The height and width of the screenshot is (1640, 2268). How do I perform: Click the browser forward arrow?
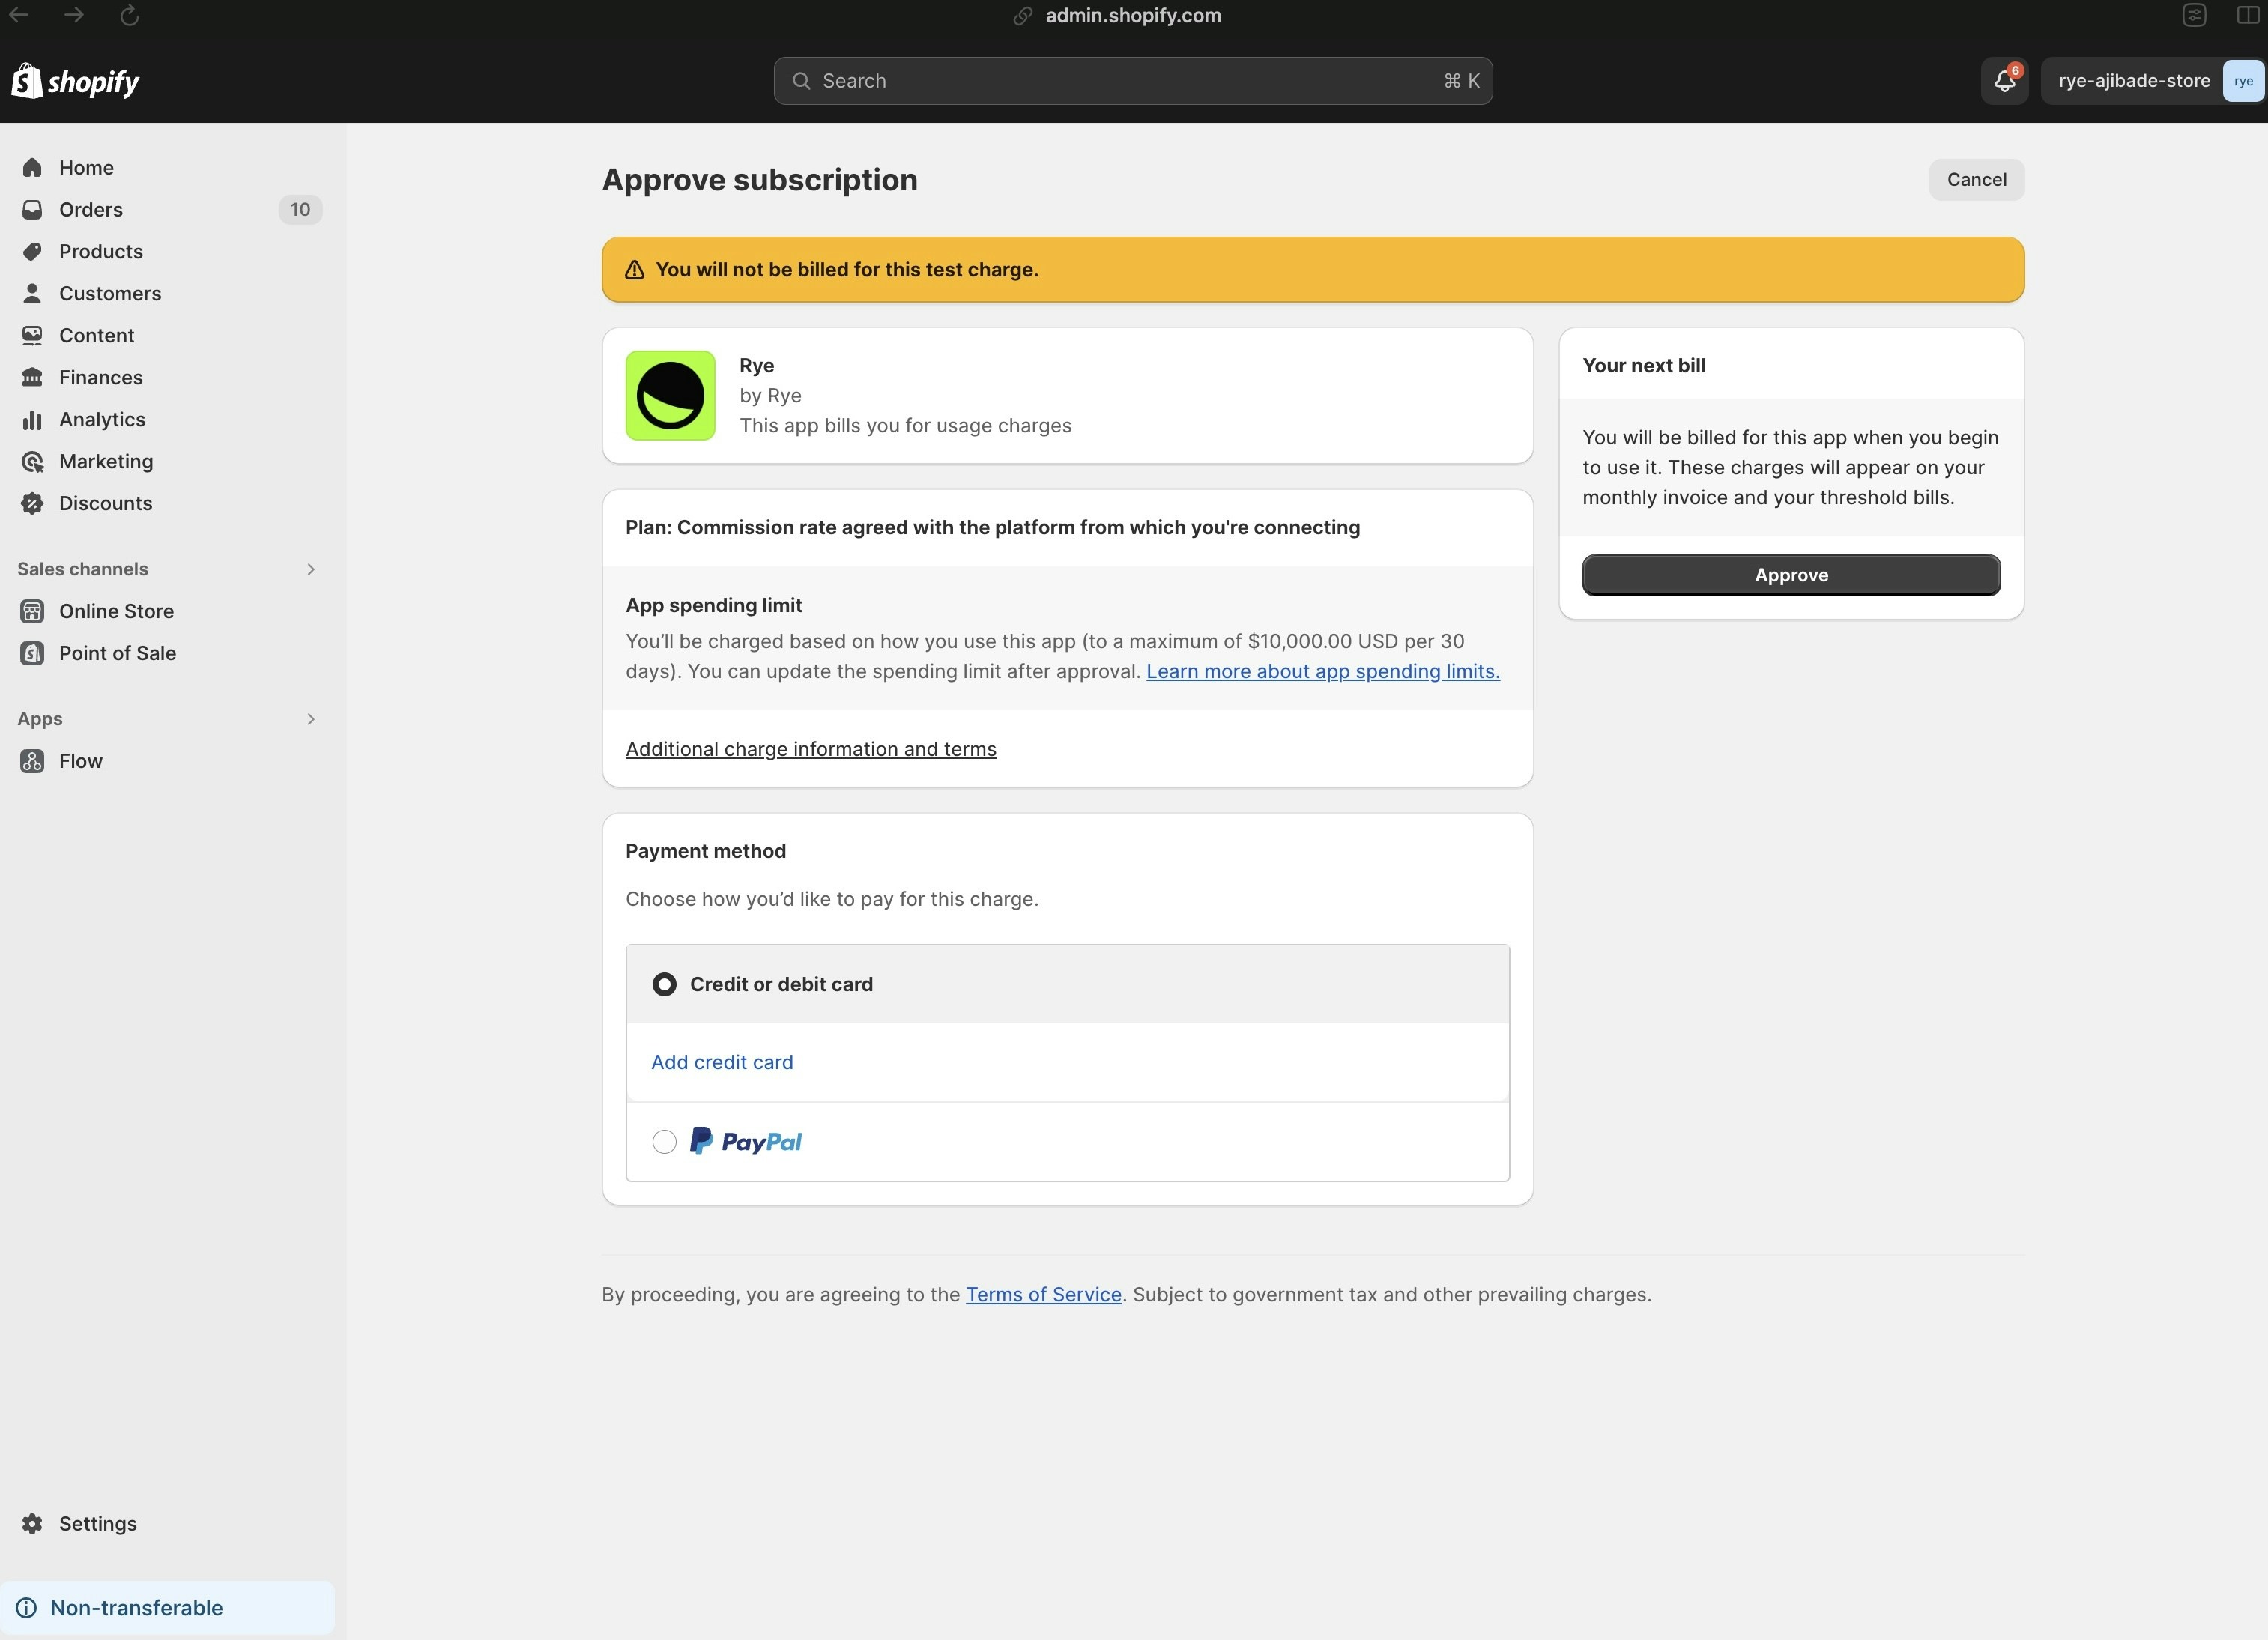coord(73,15)
